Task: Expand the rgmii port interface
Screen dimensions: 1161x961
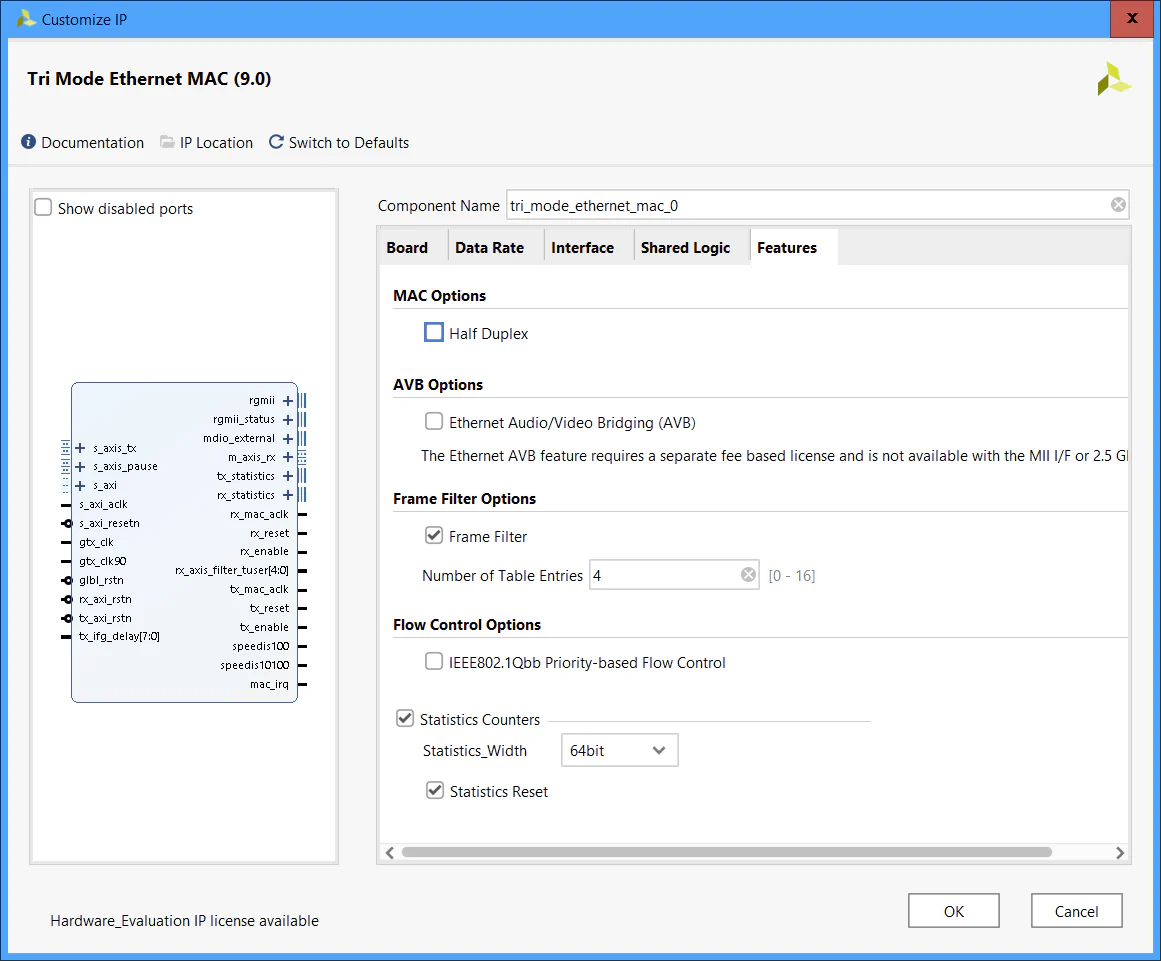Action: pyautogui.click(x=287, y=400)
